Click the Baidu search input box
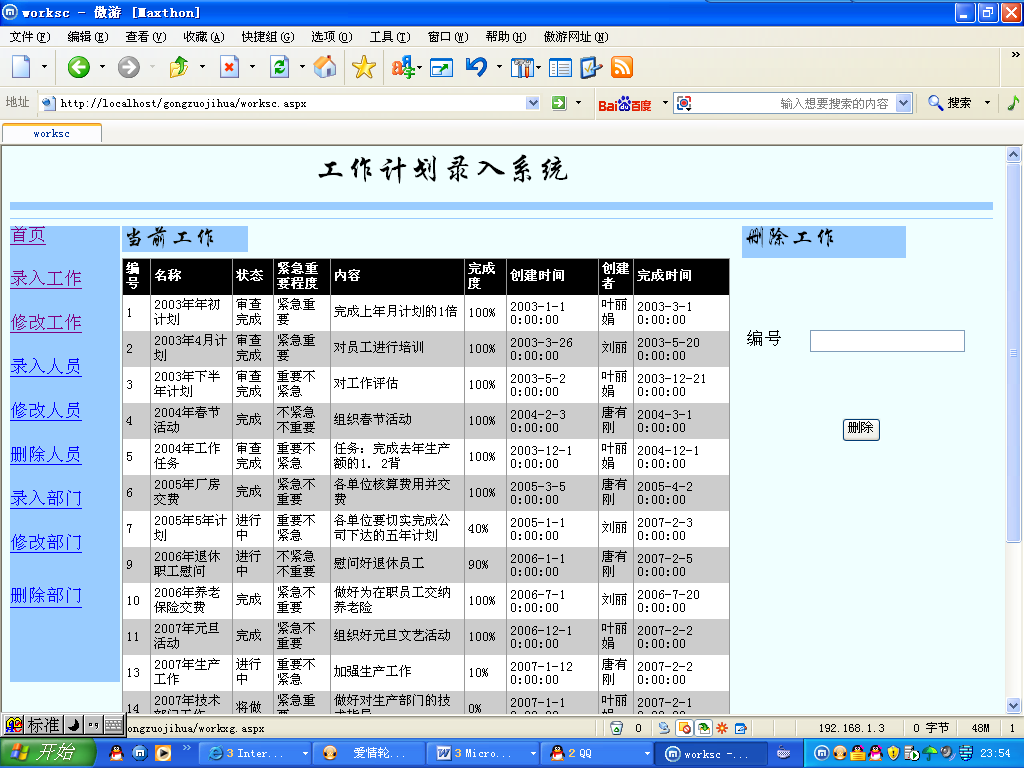The width and height of the screenshot is (1024, 768). coord(793,103)
